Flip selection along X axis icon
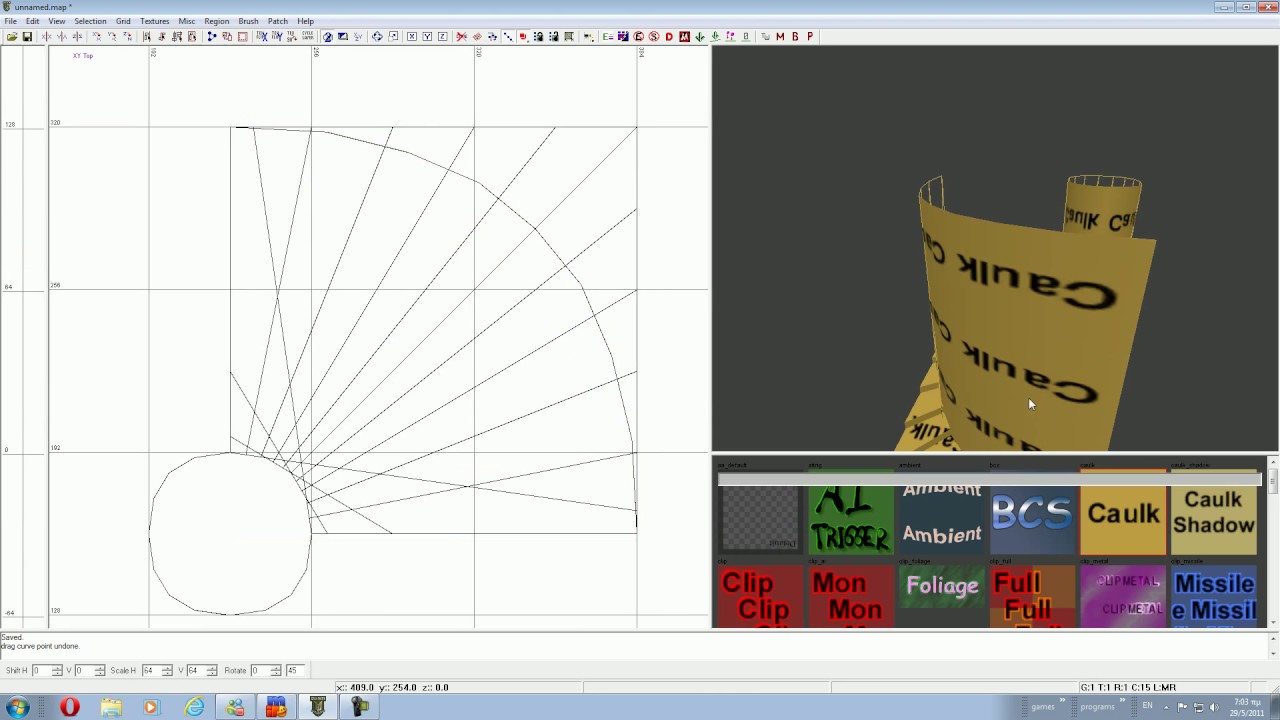The image size is (1280, 720). [47, 37]
